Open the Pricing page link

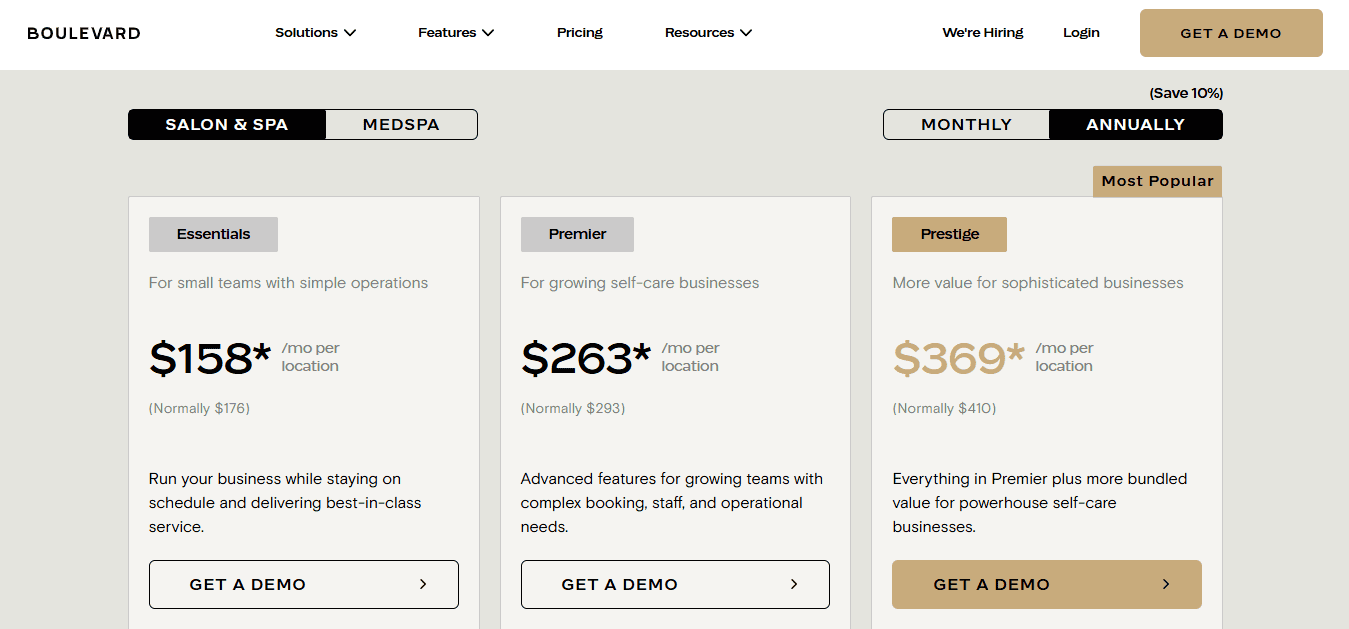(x=580, y=33)
